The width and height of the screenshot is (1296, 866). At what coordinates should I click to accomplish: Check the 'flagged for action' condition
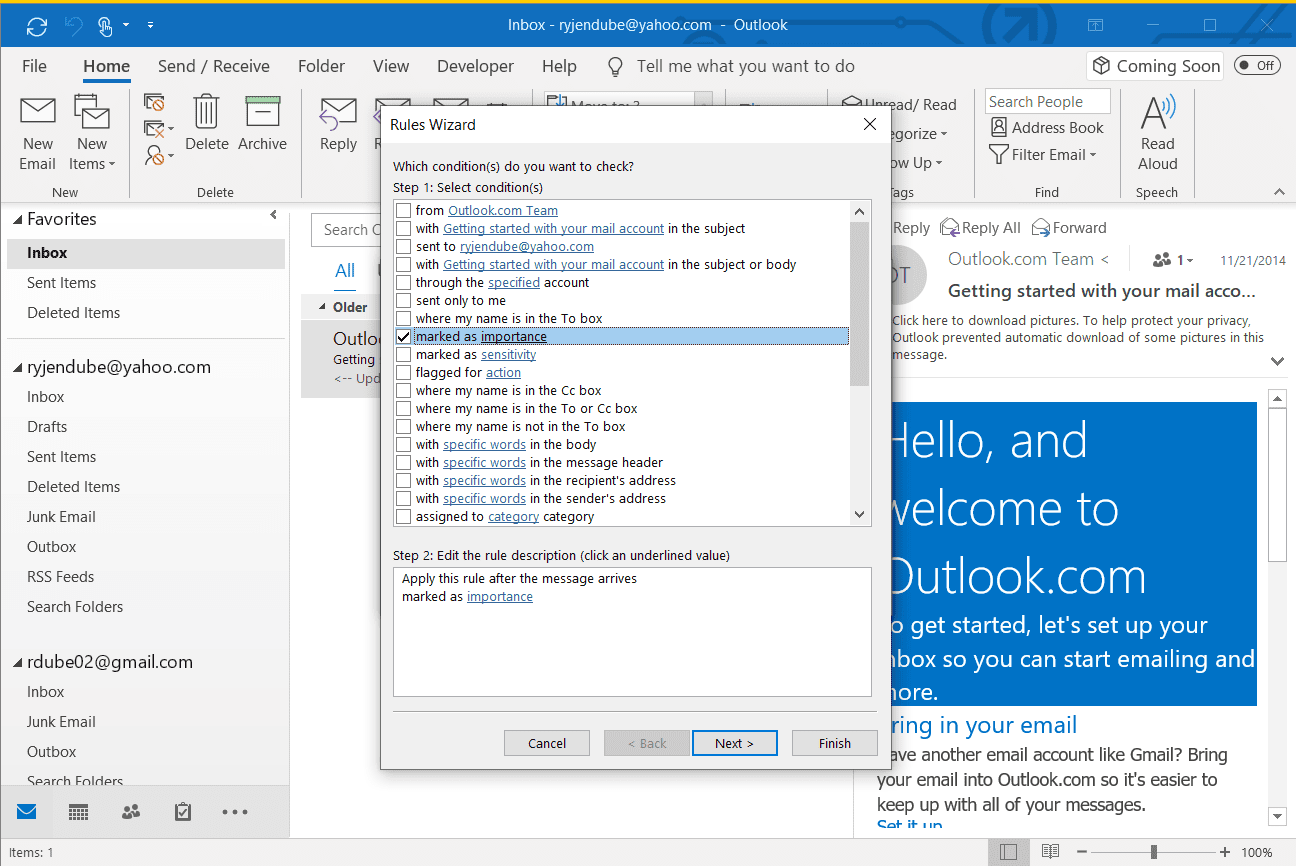point(404,373)
